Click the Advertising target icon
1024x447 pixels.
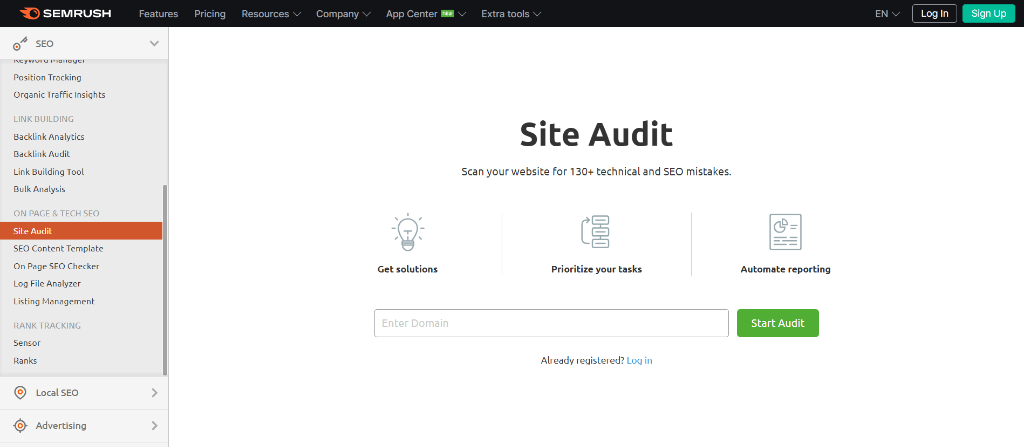coord(20,425)
